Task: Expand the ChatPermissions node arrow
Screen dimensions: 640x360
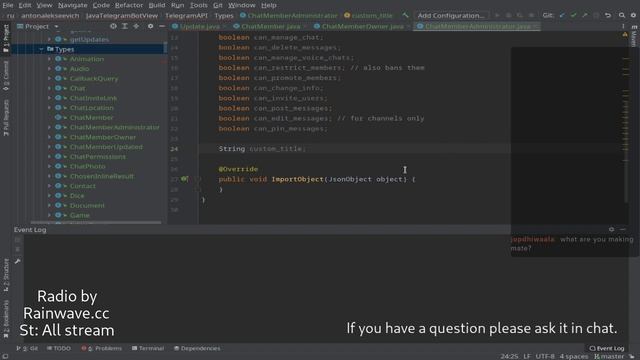Action: (x=49, y=157)
